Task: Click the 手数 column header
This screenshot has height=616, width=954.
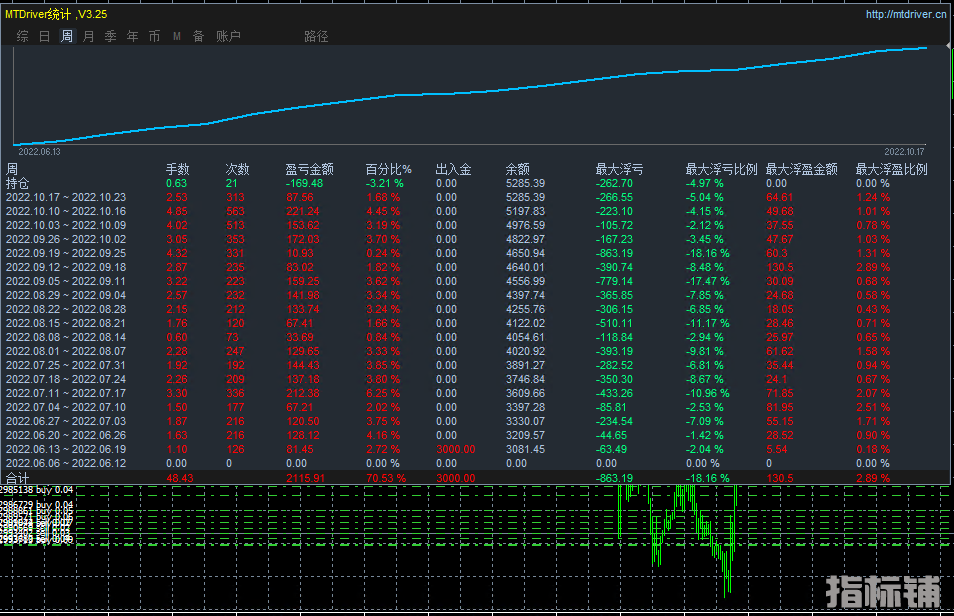Action: click(177, 169)
